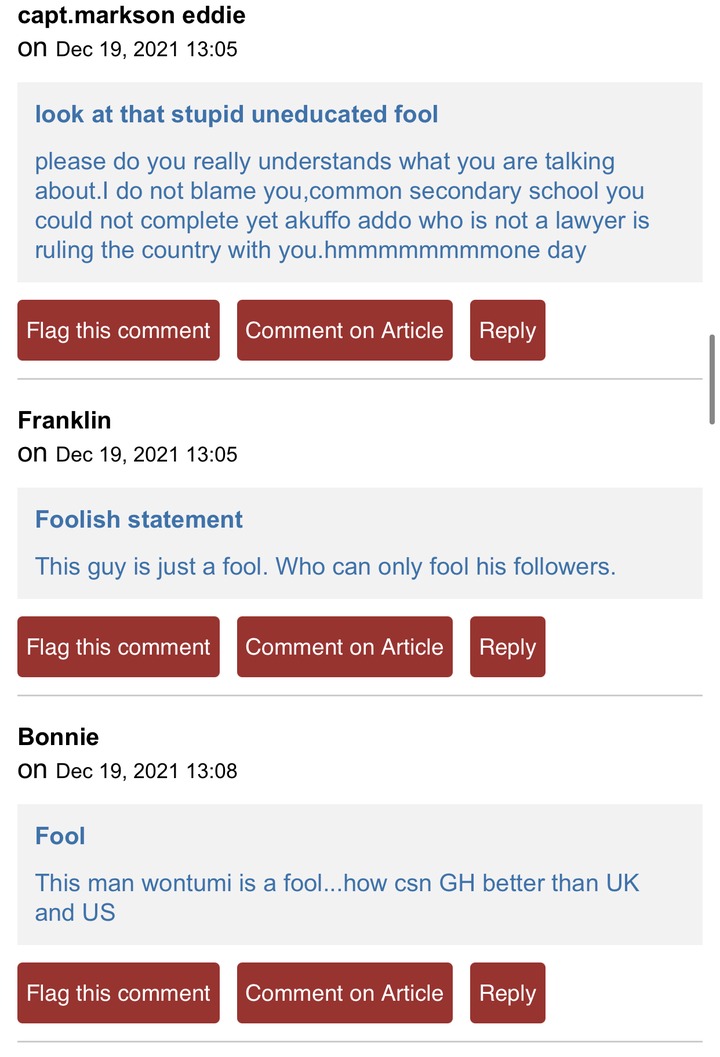Click Comment on Article under Franklin's comment
This screenshot has height=1057, width=720.
[344, 646]
